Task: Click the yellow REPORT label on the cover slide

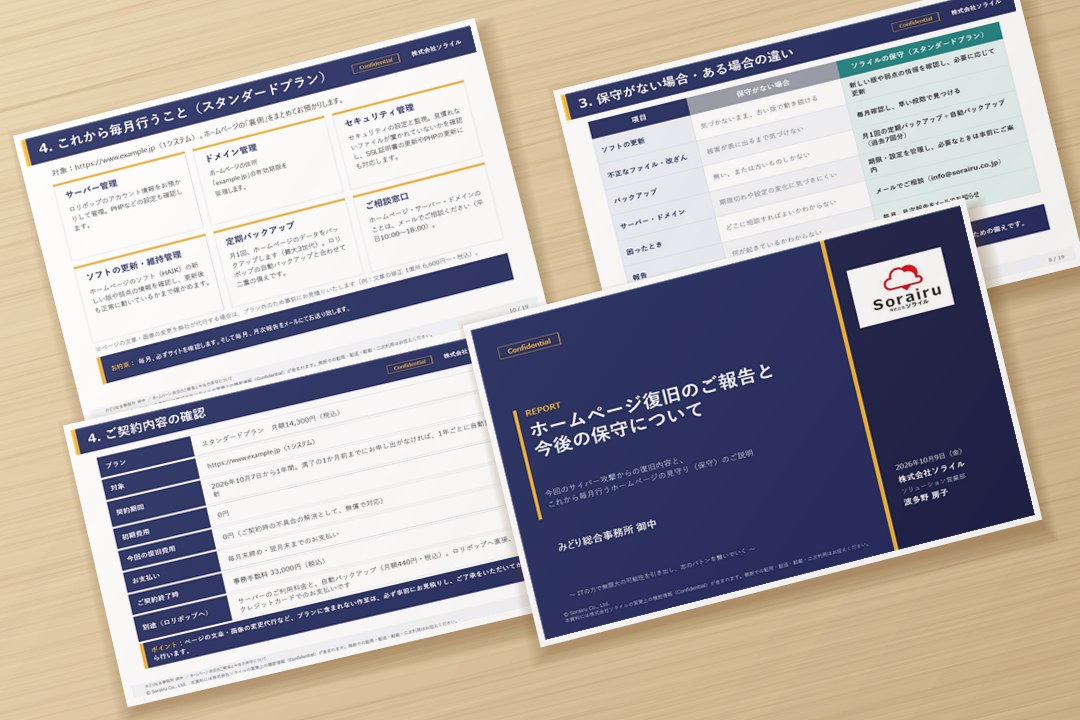Action: (x=543, y=409)
